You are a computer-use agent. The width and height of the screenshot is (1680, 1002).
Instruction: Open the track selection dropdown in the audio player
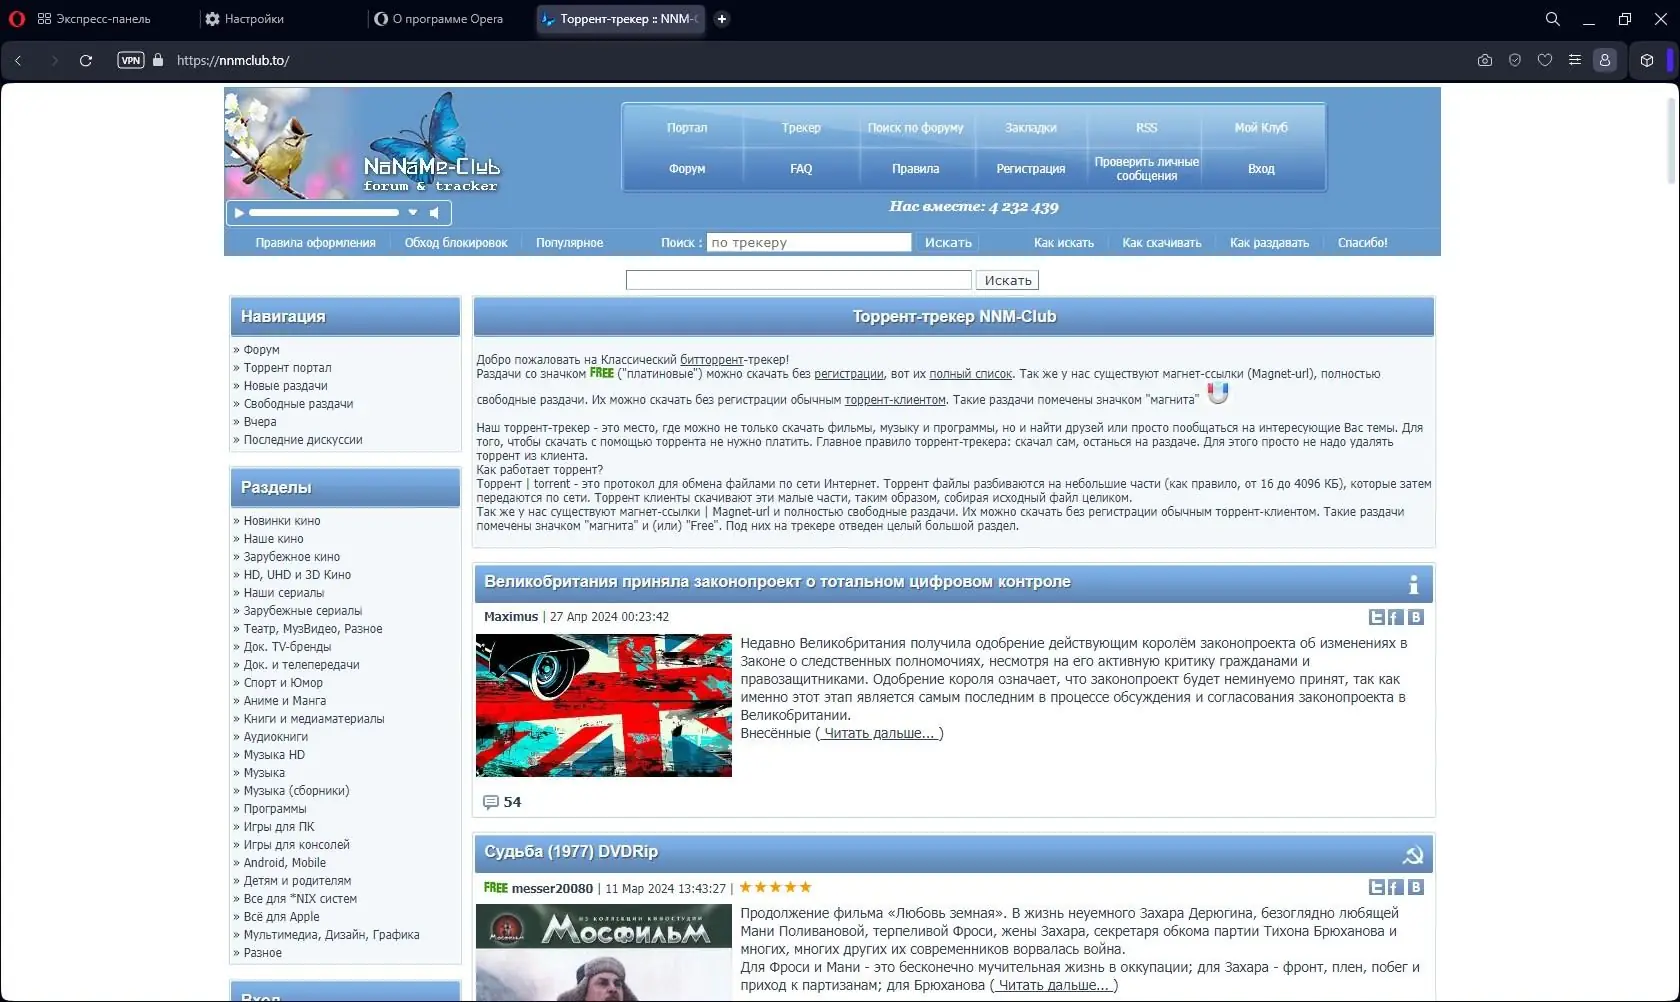click(x=411, y=212)
